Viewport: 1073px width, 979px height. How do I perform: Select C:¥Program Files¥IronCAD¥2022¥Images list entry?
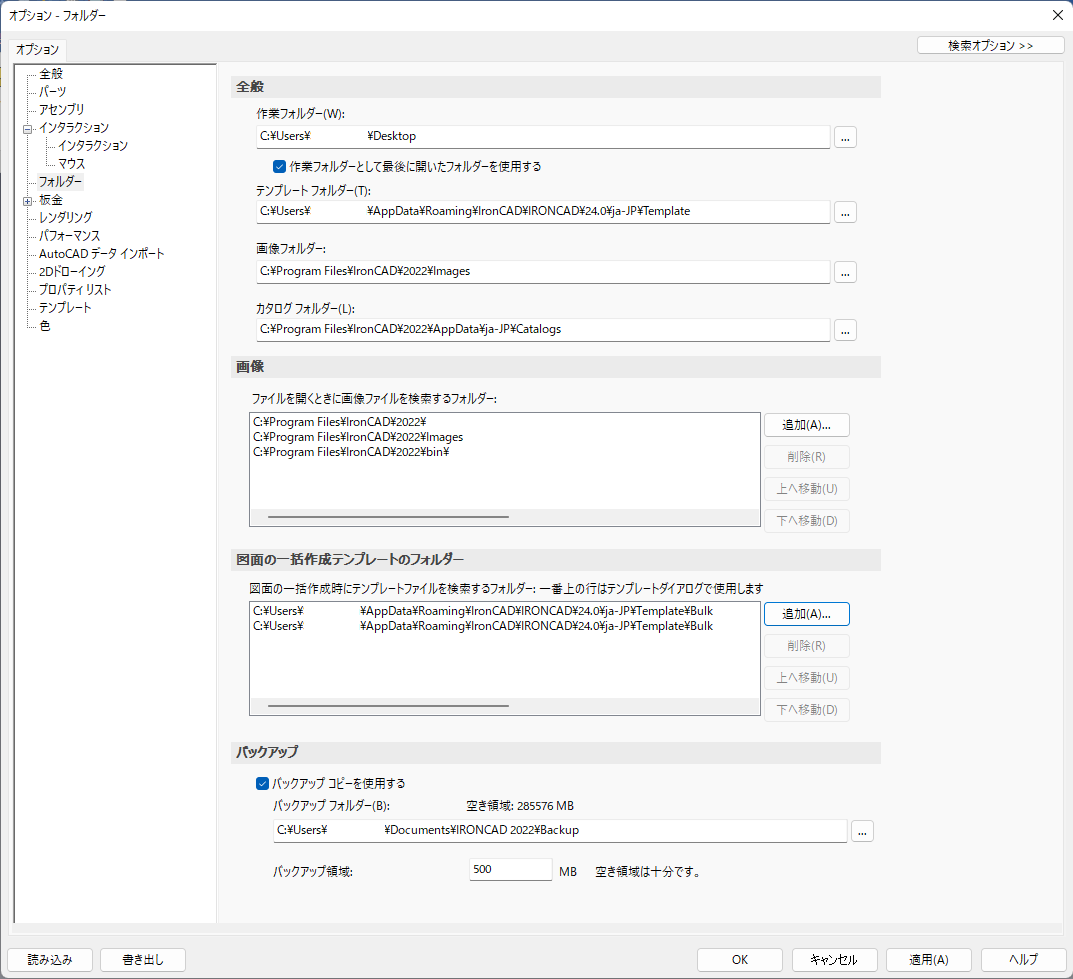tap(358, 437)
